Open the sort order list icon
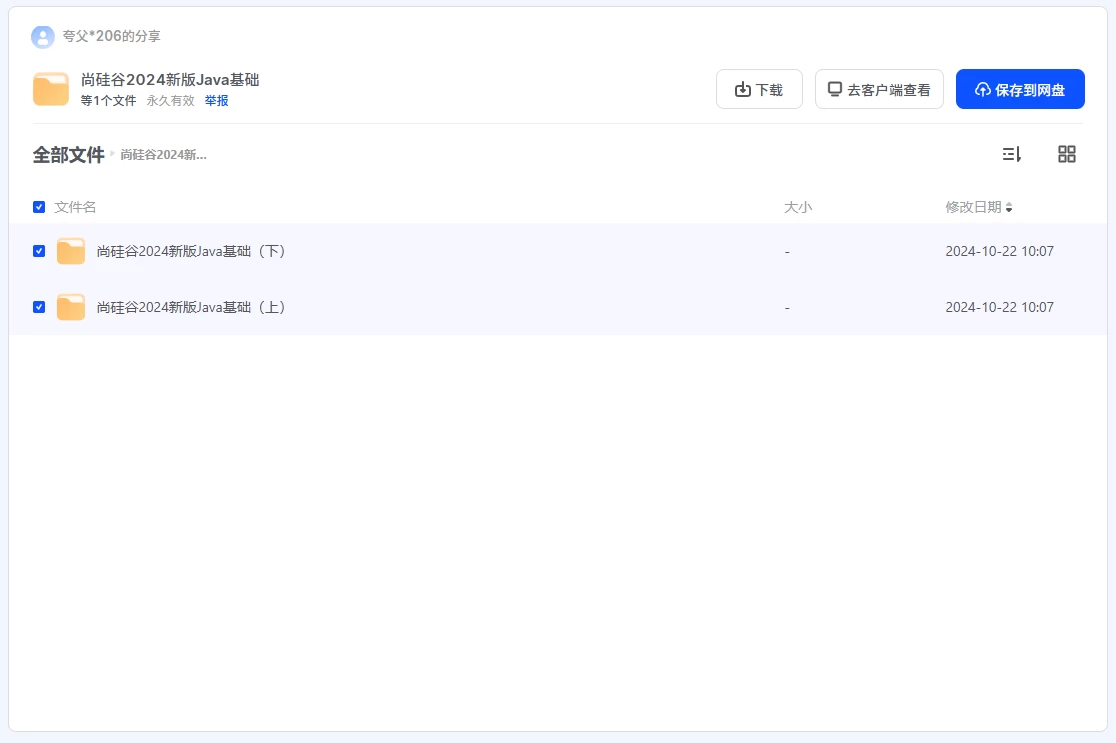 (1012, 154)
